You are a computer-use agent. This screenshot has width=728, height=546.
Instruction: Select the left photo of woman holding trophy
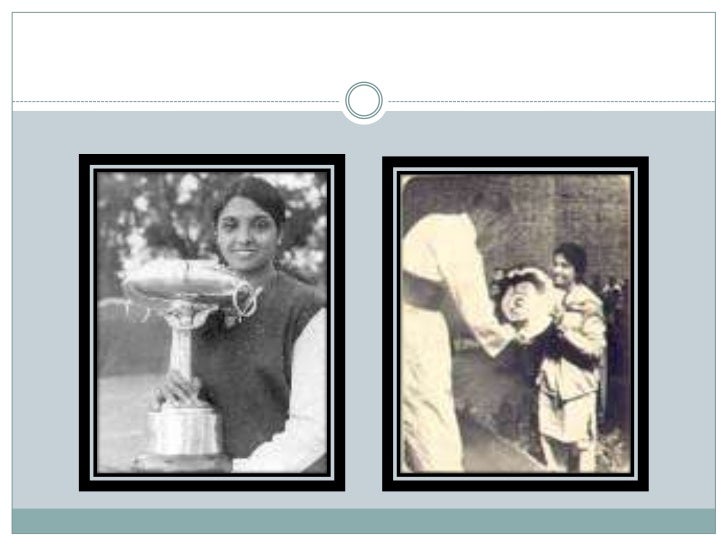(x=212, y=322)
